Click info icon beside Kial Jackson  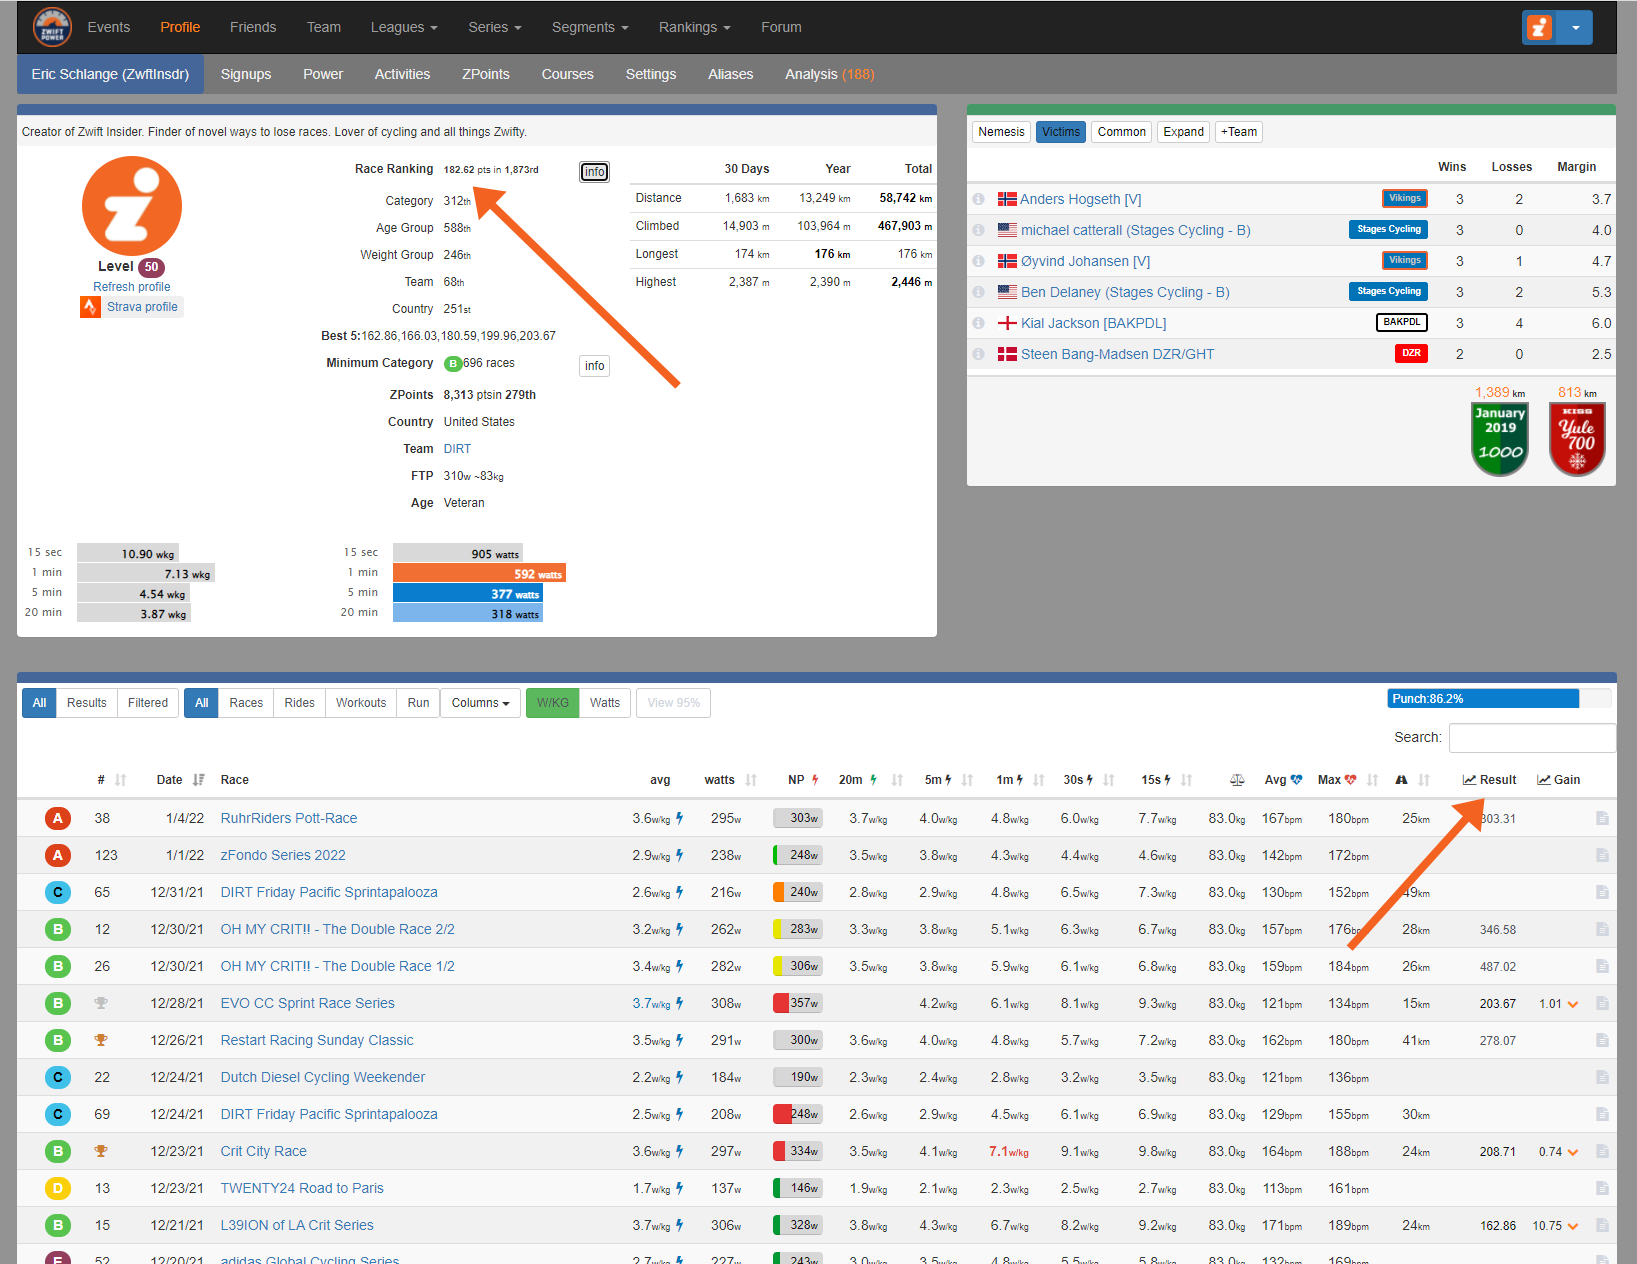[x=979, y=323]
